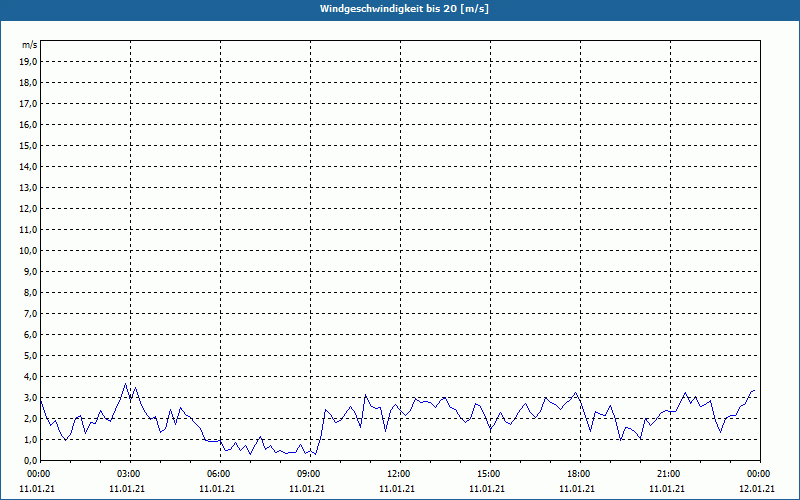800x500 pixels.
Task: Click the 09:00 time axis label
Action: point(309,473)
